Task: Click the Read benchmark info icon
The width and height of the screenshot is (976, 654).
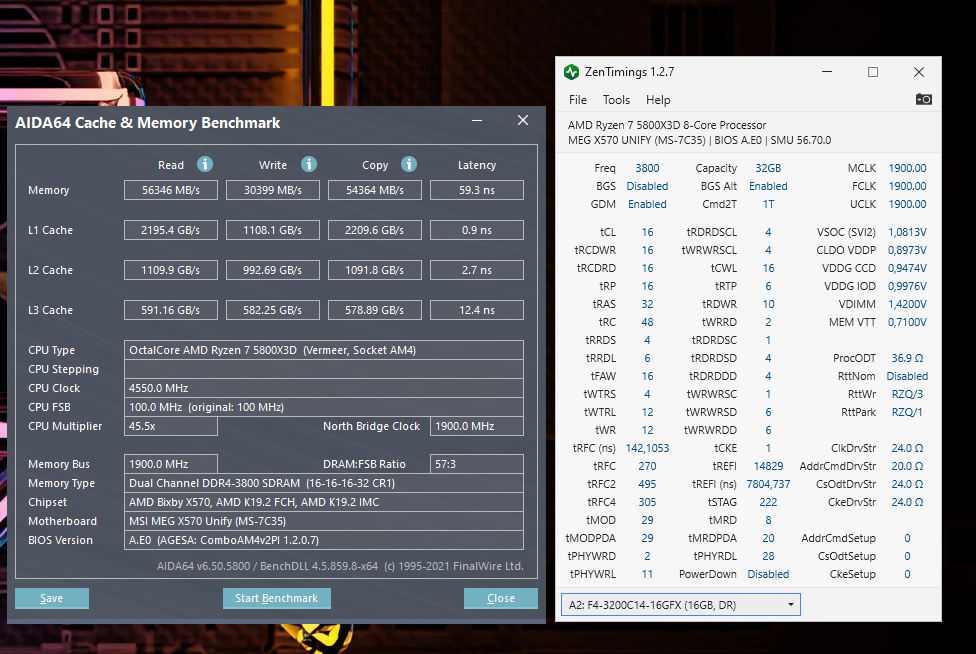Action: click(206, 165)
